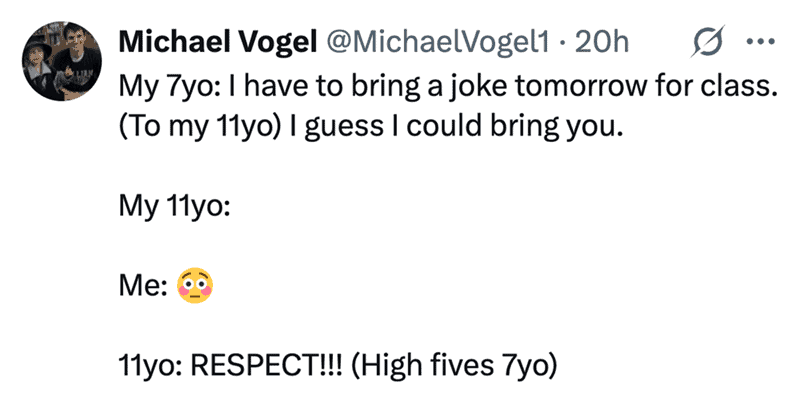Image resolution: width=800 pixels, height=402 pixels.
Task: Open the three-dot More options menu
Action: (761, 42)
